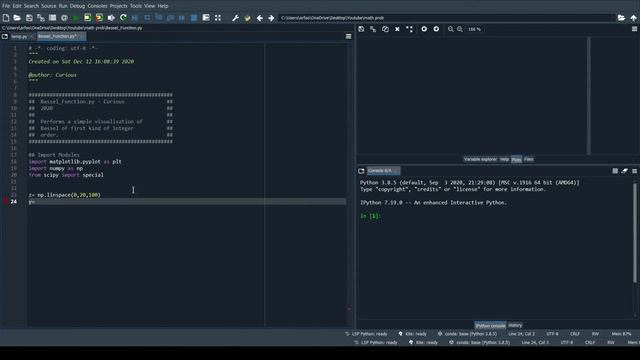Click the Open file folder icon
This screenshot has height=360, width=640.
click(17, 18)
